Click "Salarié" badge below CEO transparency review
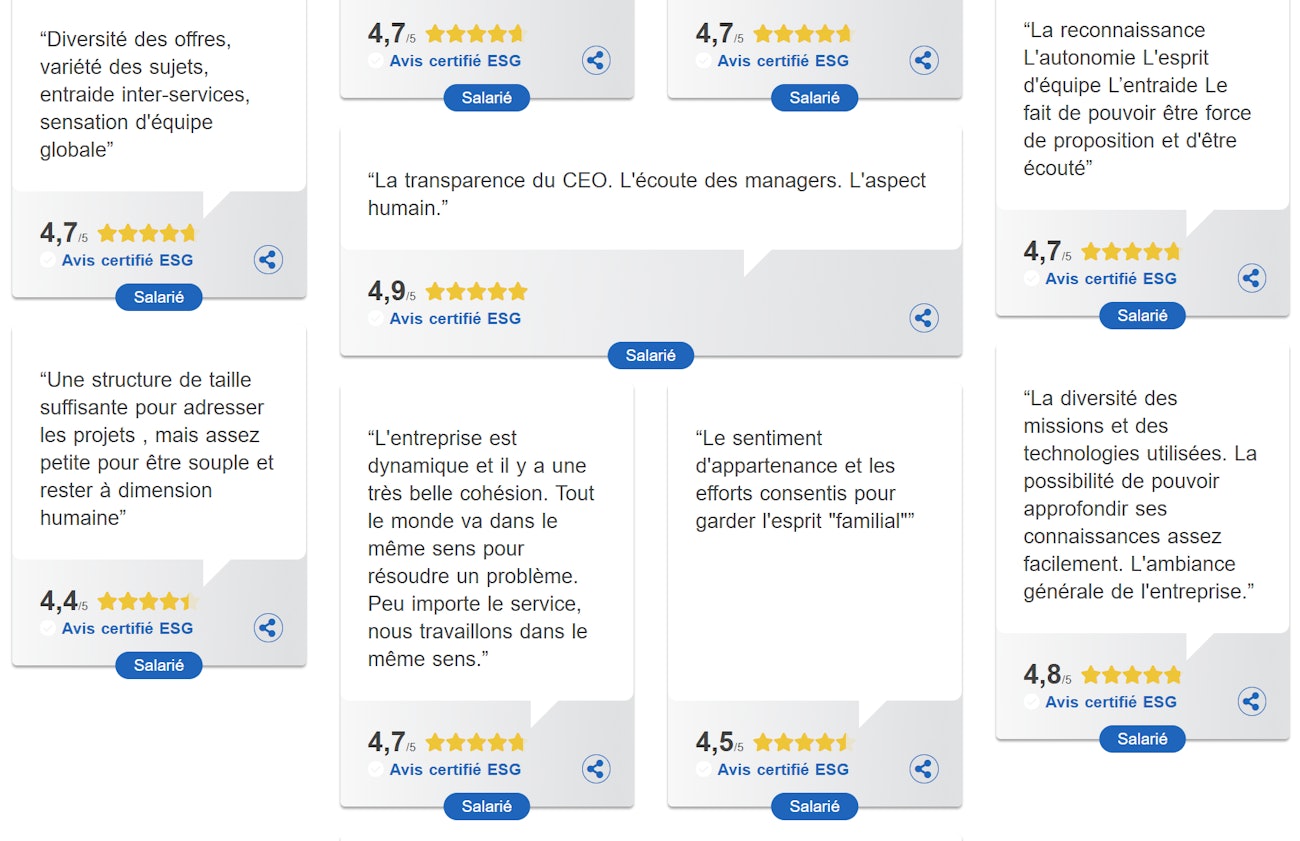The height and width of the screenshot is (841, 1300). tap(651, 355)
